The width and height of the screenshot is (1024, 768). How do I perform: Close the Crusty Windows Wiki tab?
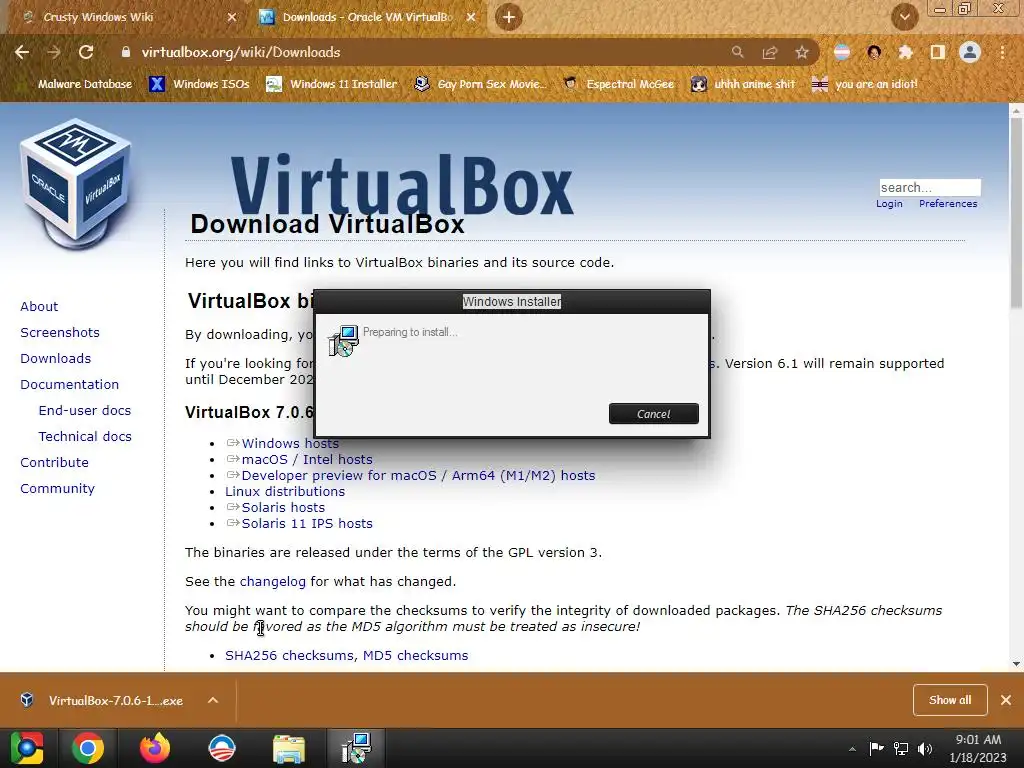pyautogui.click(x=232, y=17)
